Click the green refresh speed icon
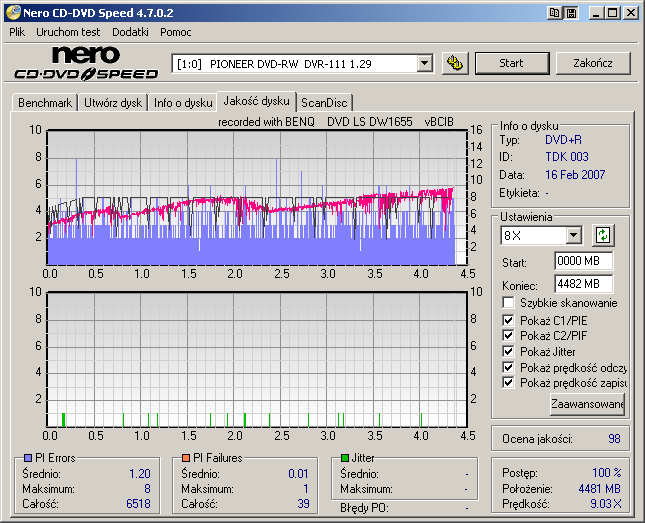 pyautogui.click(x=603, y=236)
